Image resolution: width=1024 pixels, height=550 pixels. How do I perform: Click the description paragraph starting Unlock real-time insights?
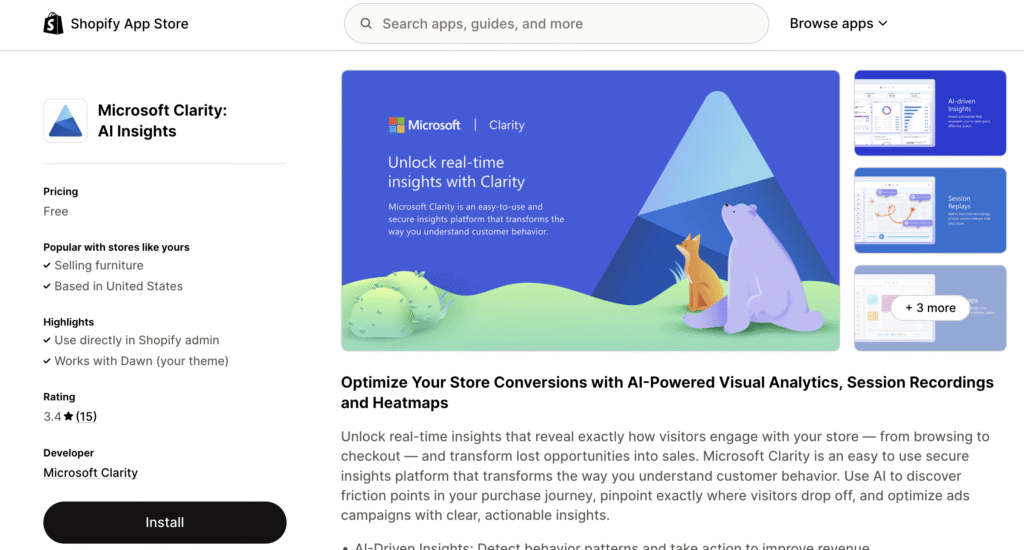(x=665, y=476)
